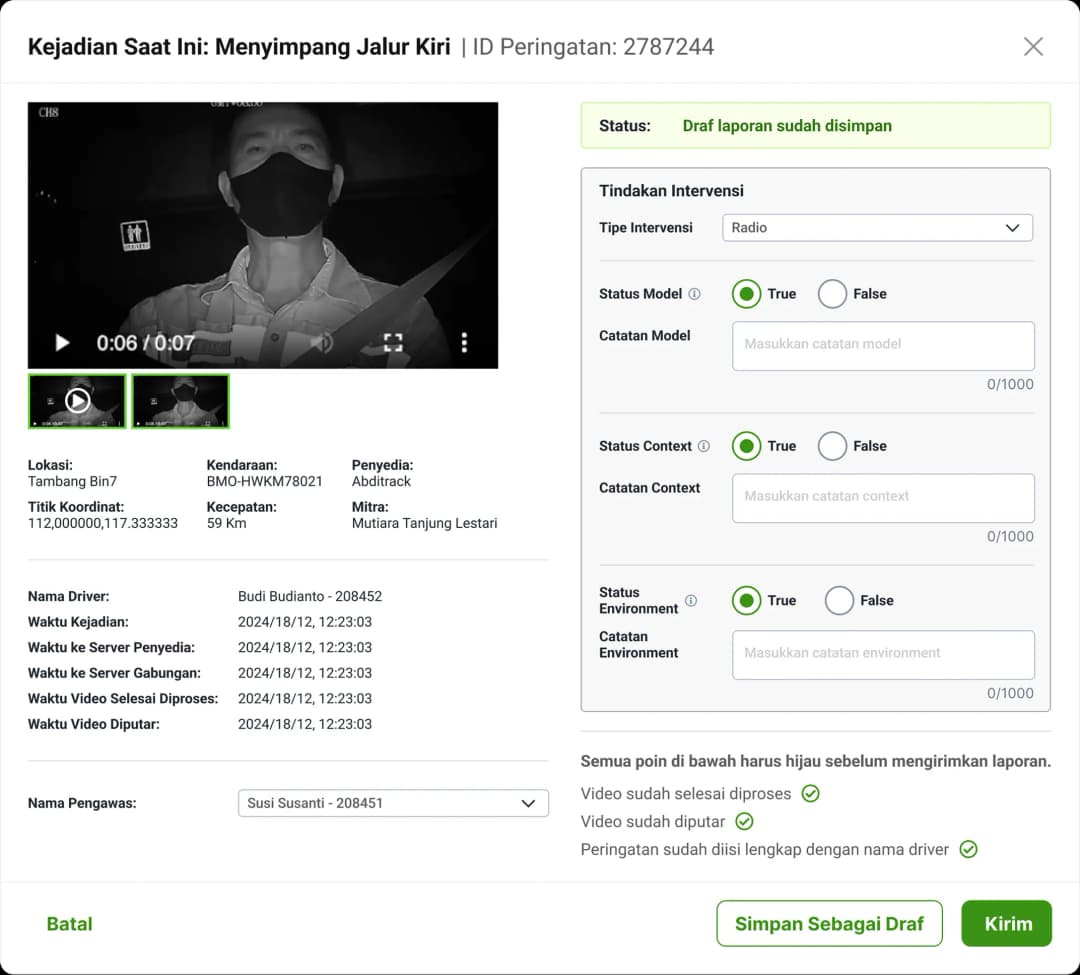The image size is (1080, 975).
Task: Click the Batal link
Action: pyautogui.click(x=70, y=924)
